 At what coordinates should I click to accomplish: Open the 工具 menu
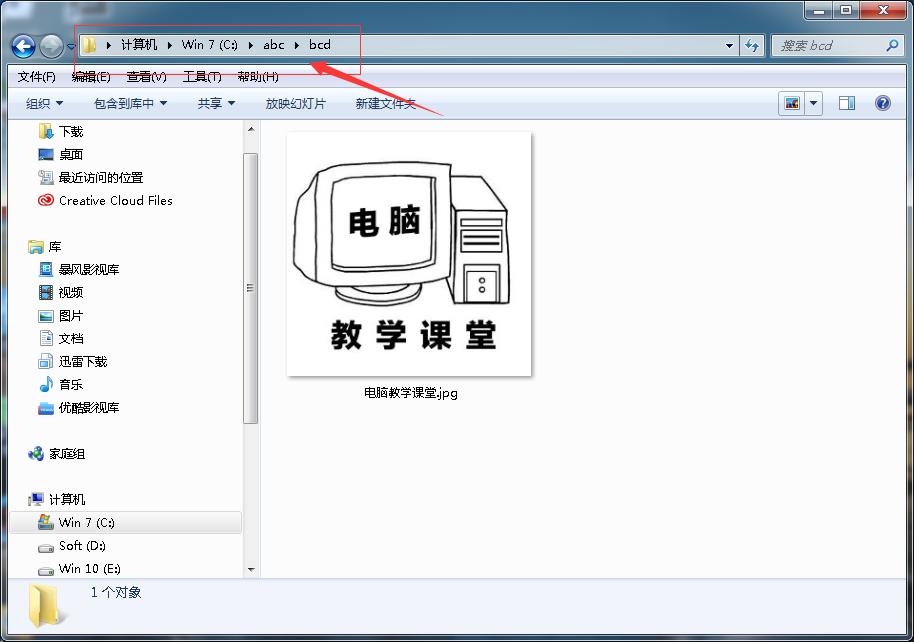[x=198, y=76]
